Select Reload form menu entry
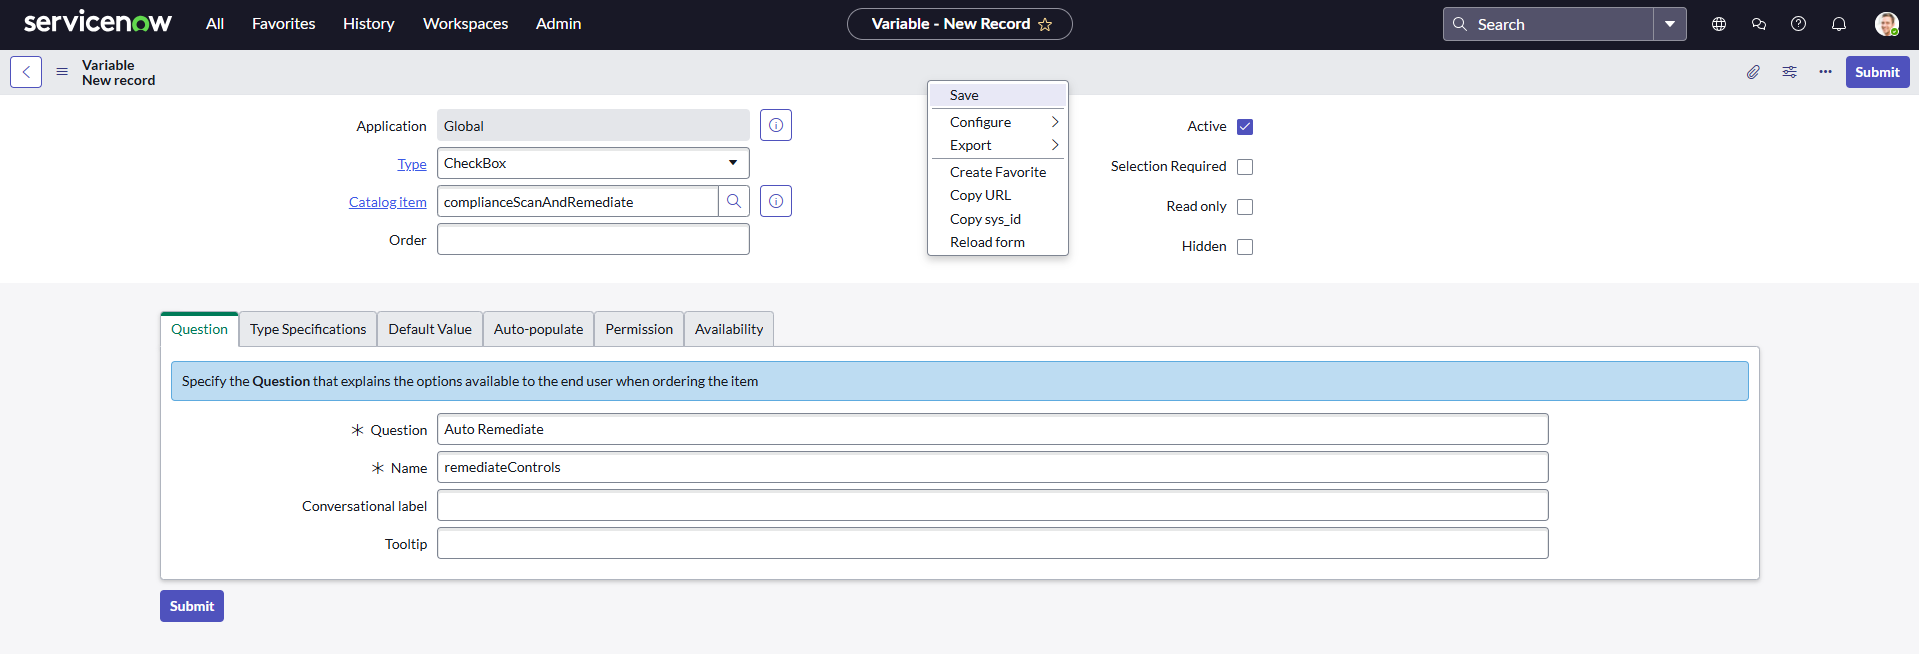1919x654 pixels. (998, 242)
